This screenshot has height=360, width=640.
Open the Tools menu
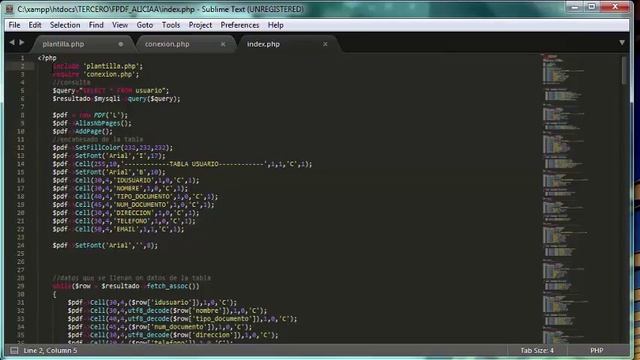pos(171,25)
